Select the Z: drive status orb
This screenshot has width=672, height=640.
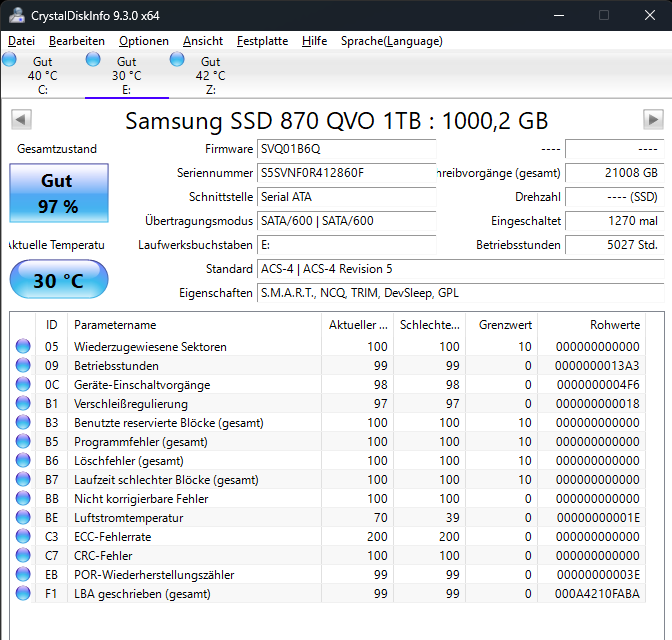coord(177,59)
